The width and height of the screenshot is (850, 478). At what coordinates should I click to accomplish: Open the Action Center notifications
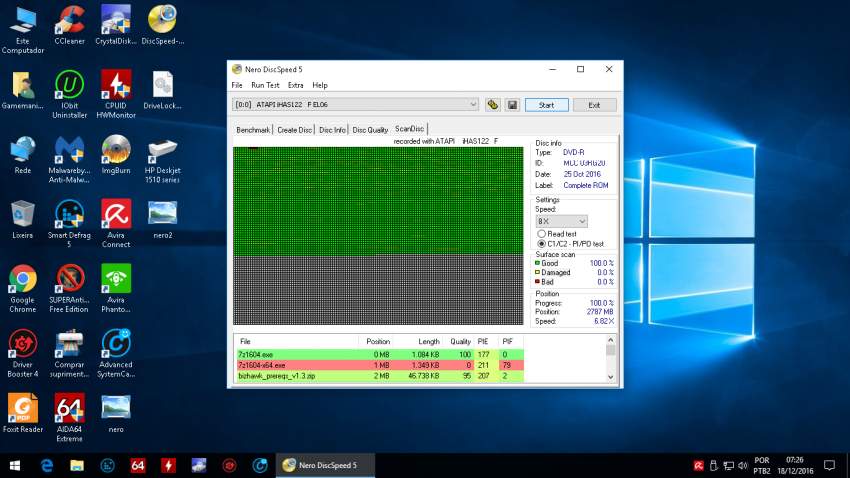click(829, 466)
